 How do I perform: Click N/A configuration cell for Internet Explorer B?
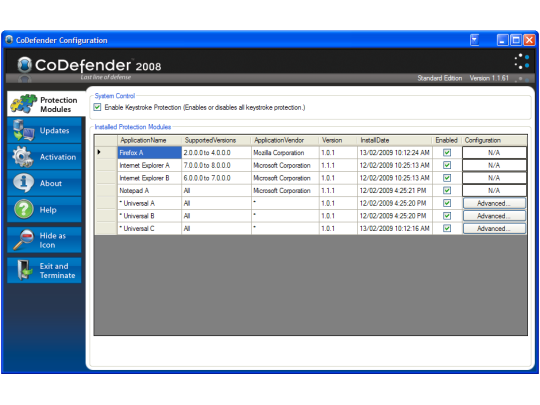pos(494,178)
